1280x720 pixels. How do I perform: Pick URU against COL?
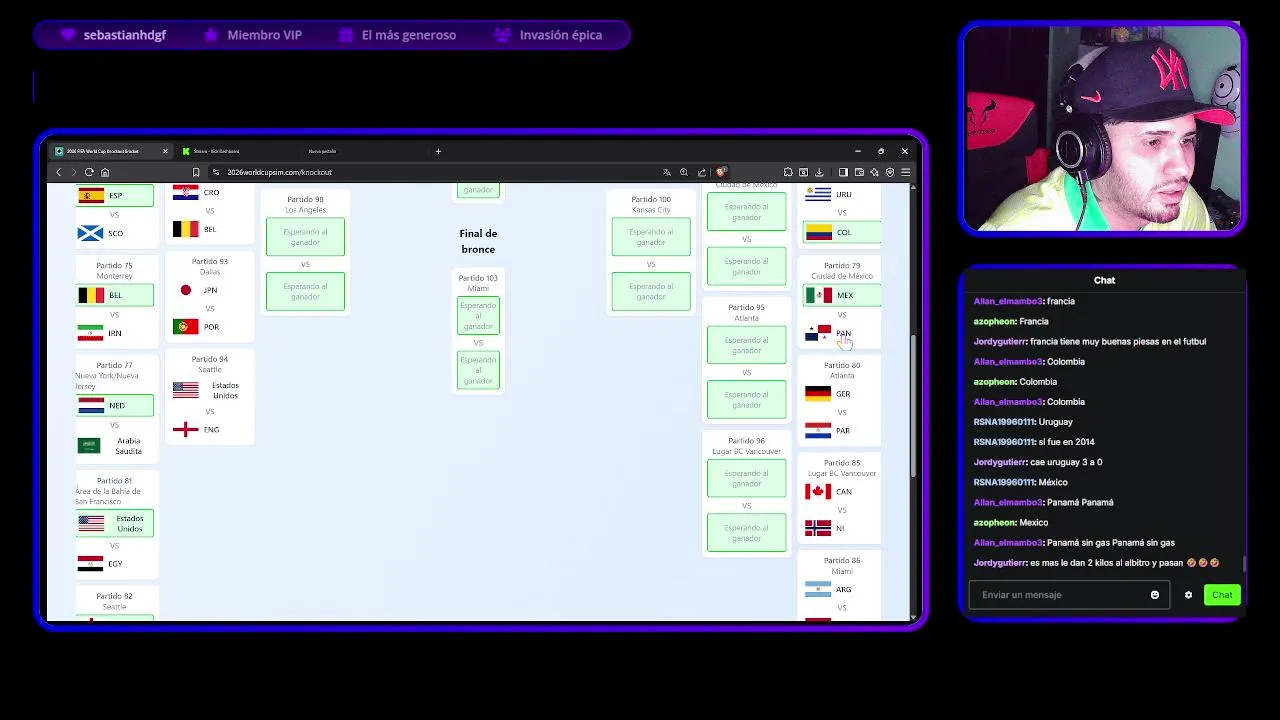(842, 194)
